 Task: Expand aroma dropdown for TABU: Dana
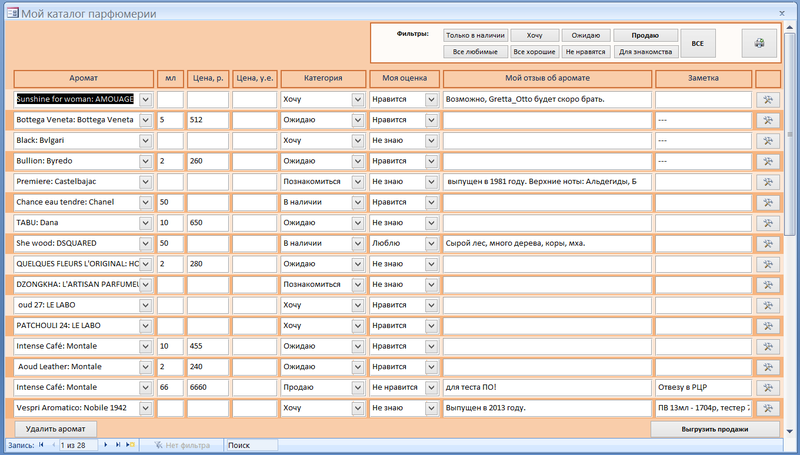point(145,223)
